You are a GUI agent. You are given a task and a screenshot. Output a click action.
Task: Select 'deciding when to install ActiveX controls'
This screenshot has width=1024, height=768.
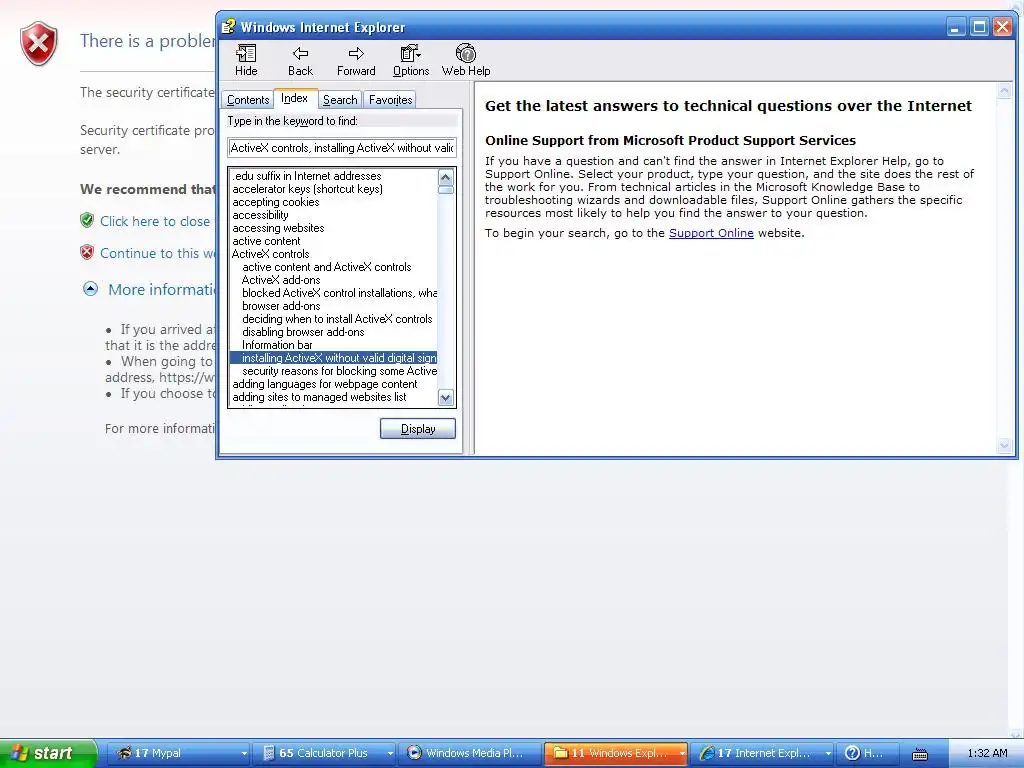[337, 319]
